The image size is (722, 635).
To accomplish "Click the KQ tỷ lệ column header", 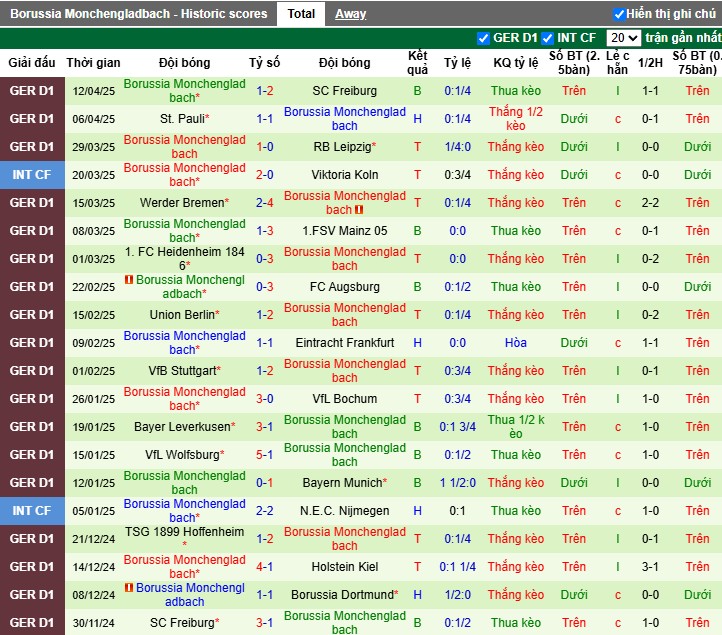I will [x=516, y=63].
